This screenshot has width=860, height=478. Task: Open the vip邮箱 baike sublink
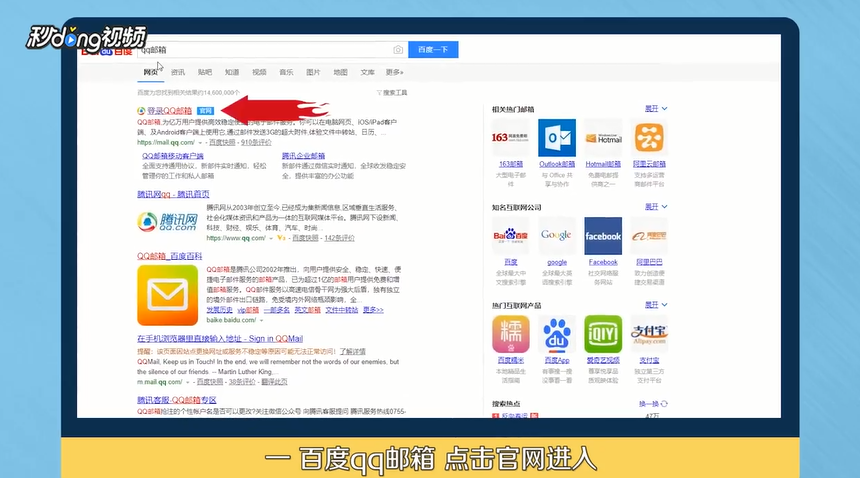(x=248, y=310)
